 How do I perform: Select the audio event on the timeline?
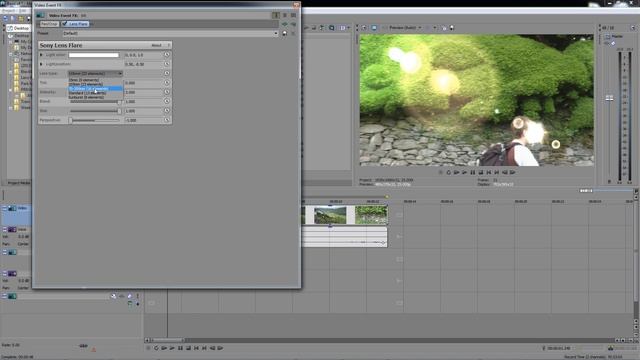point(344,237)
